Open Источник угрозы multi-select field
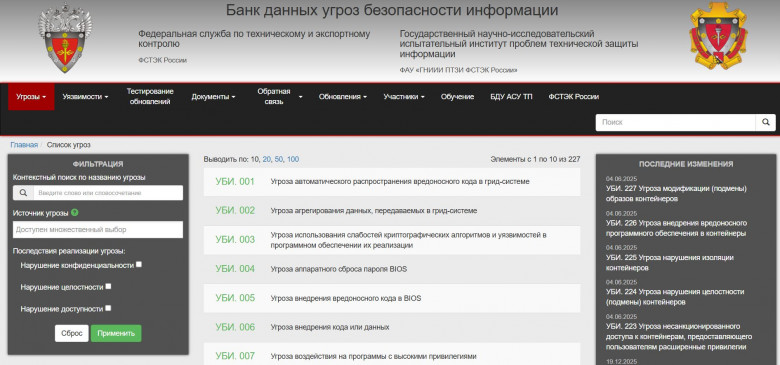The height and width of the screenshot is (365, 780). [x=98, y=230]
